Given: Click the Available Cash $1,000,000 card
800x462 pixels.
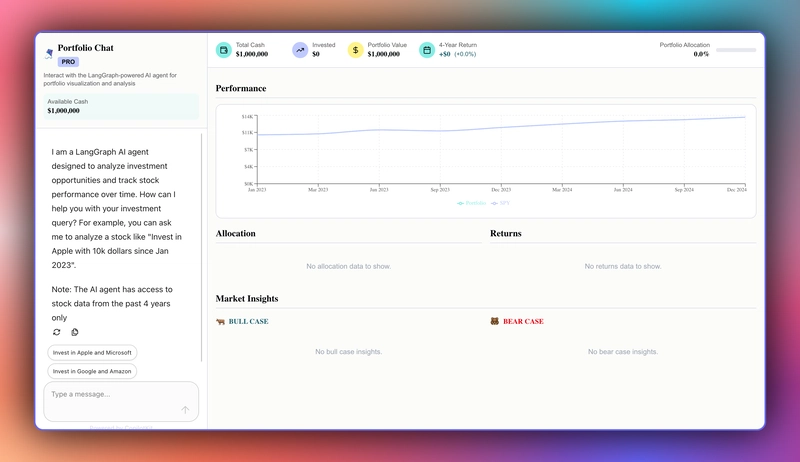Looking at the screenshot, I should [x=121, y=106].
